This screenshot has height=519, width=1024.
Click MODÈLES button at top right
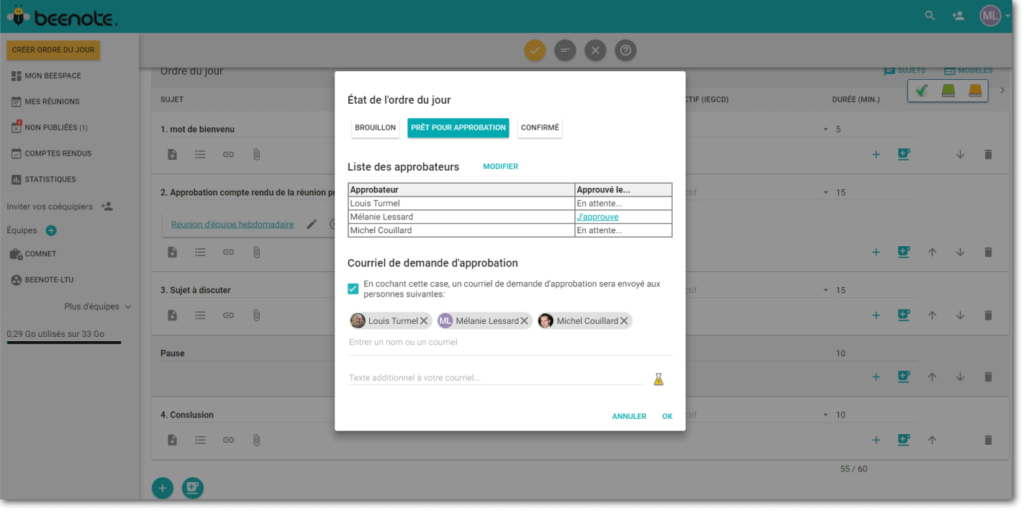click(968, 71)
